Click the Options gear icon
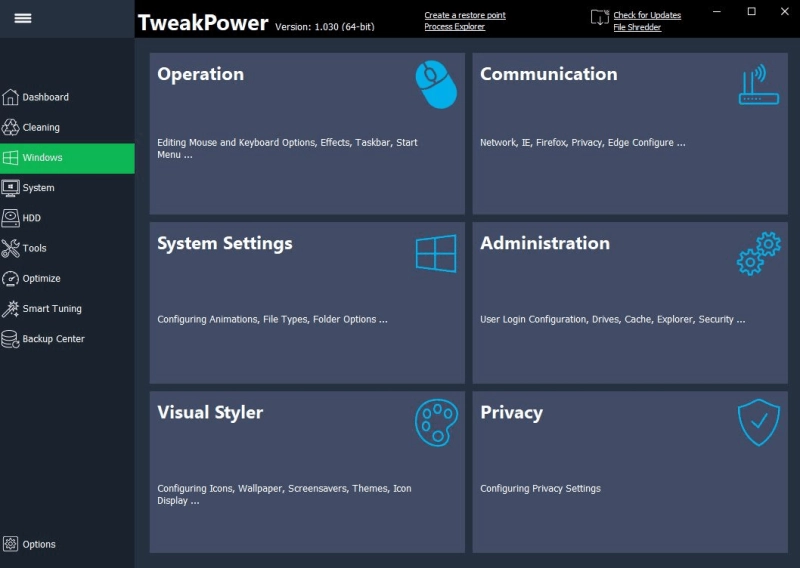Image resolution: width=800 pixels, height=568 pixels. [10, 544]
